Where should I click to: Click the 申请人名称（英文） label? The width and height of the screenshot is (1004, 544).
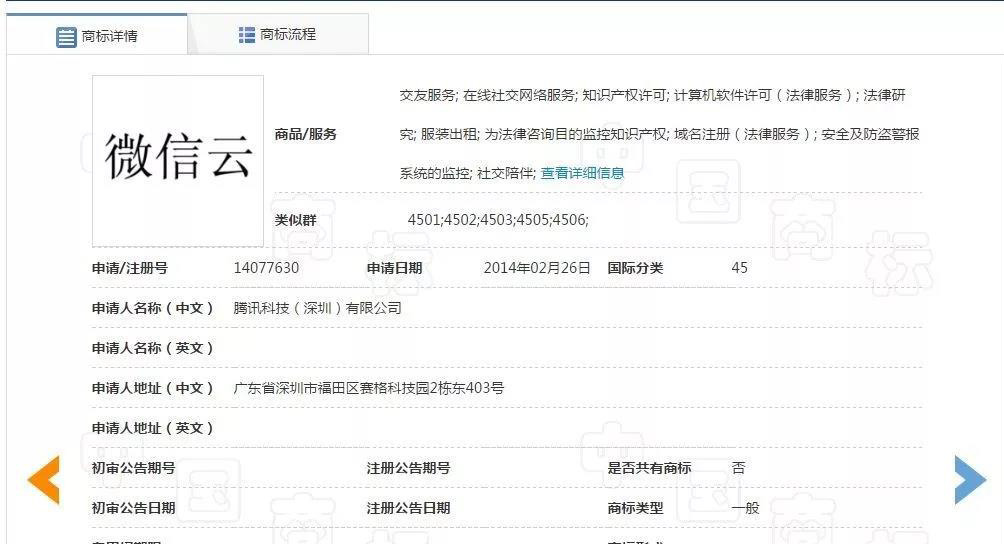152,348
